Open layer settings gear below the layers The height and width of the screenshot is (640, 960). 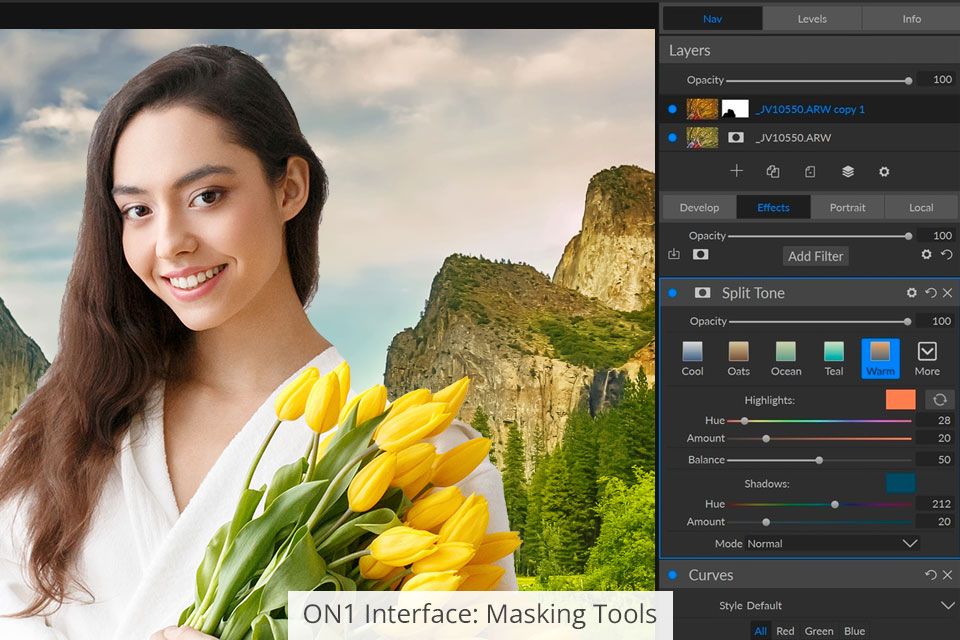884,171
